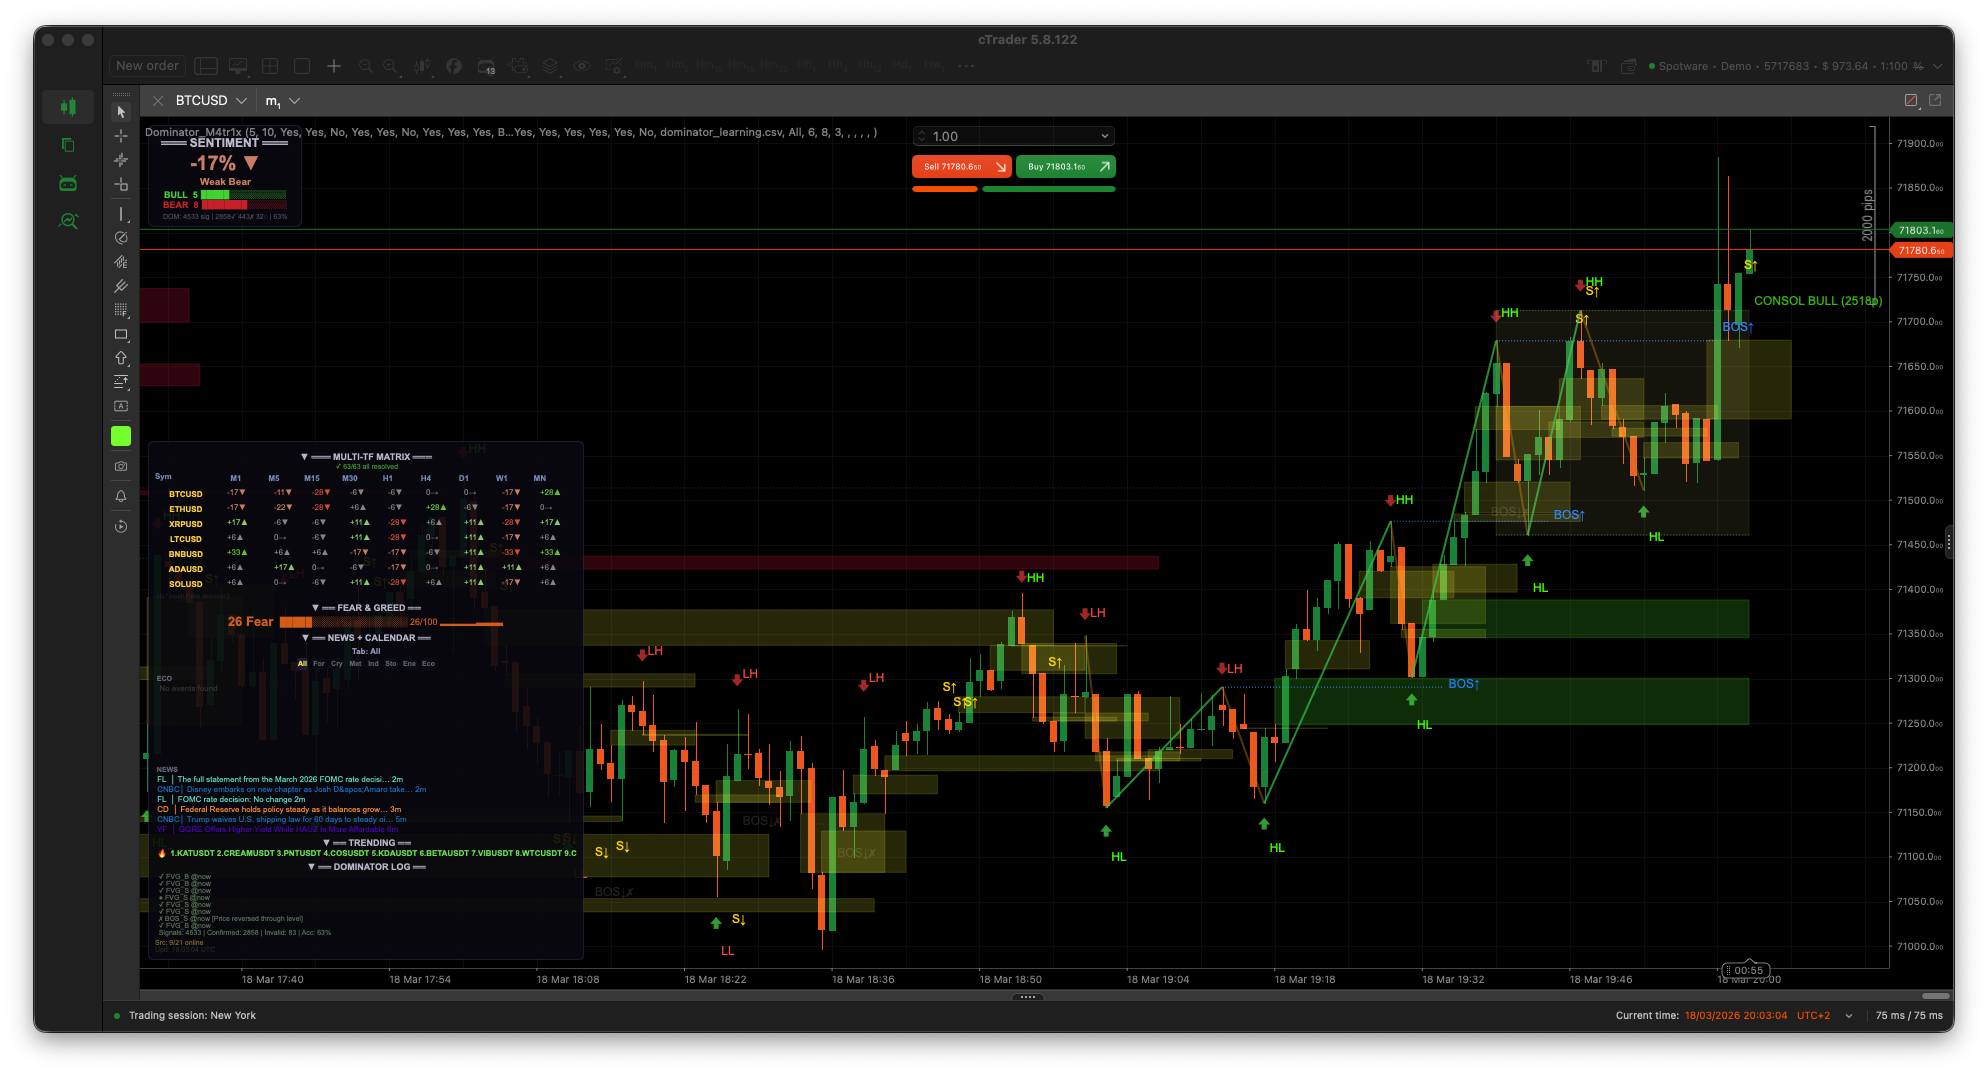The height and width of the screenshot is (1074, 1988).
Task: Click the bright green color swatch
Action: point(121,436)
